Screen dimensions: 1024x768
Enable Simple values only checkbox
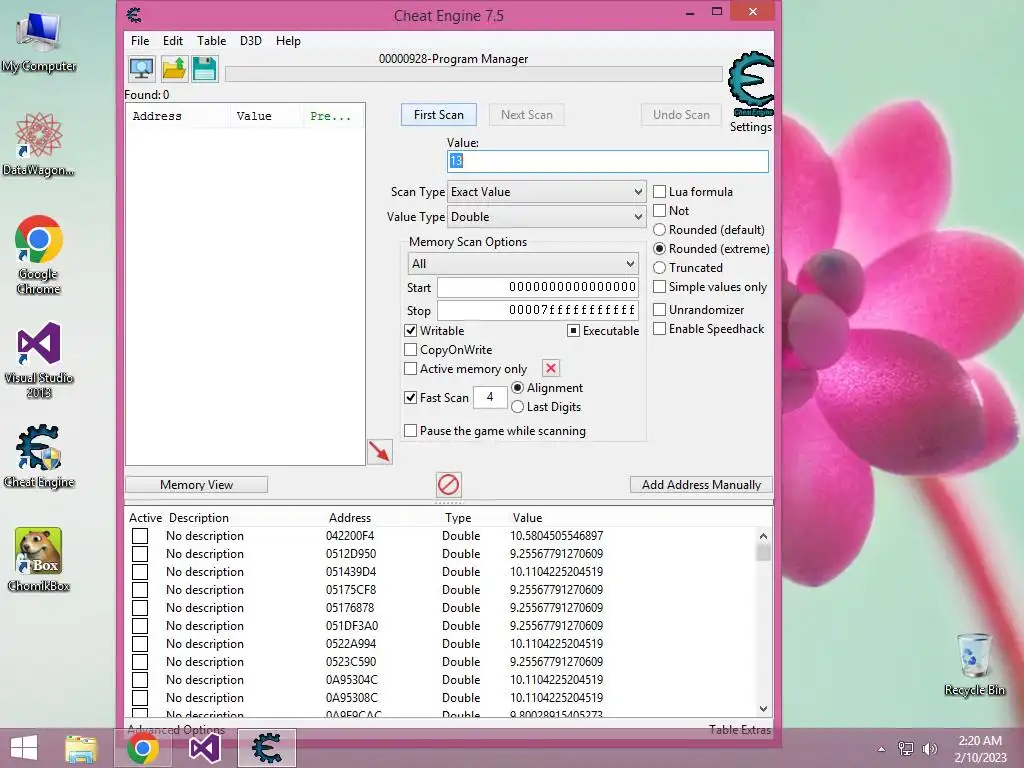[660, 287]
